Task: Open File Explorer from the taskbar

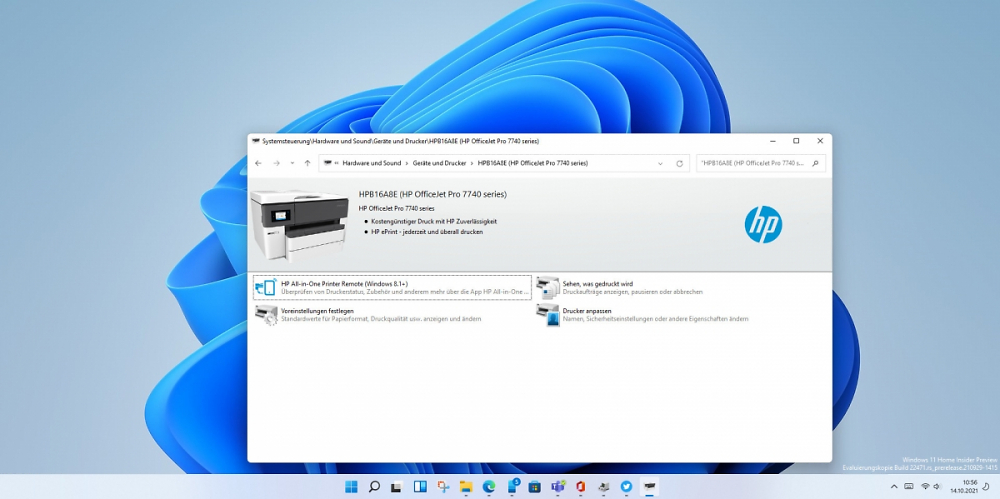Action: [466, 487]
